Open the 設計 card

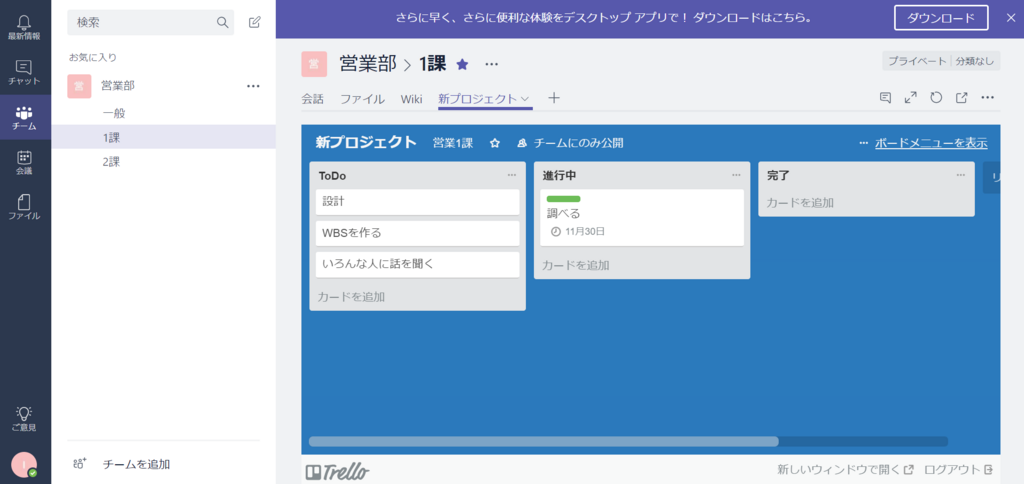tap(418, 202)
